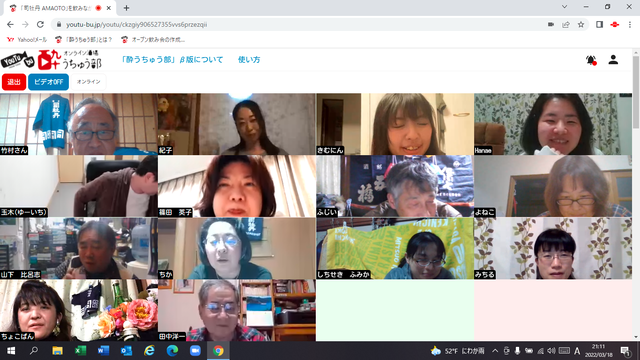Select みちる's video tile
Screen dimensions: 640x360
[x=553, y=248]
